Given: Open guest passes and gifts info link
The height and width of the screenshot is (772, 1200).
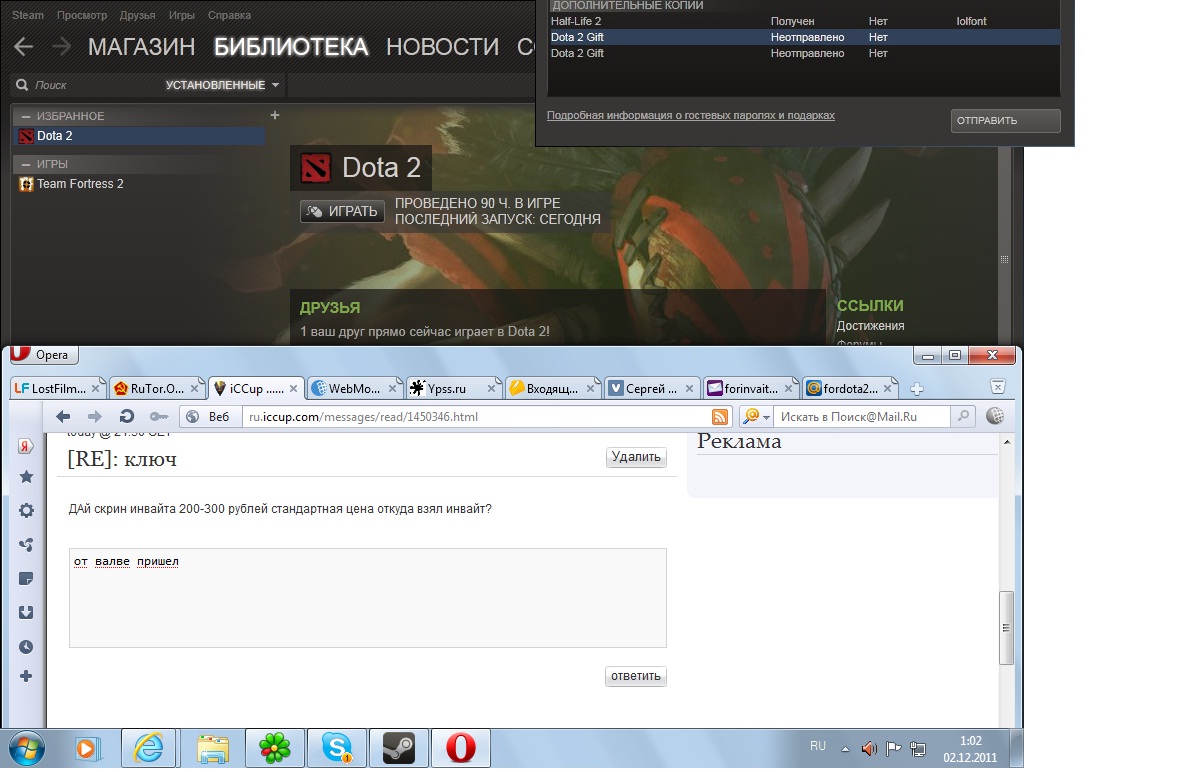Looking at the screenshot, I should click(690, 115).
